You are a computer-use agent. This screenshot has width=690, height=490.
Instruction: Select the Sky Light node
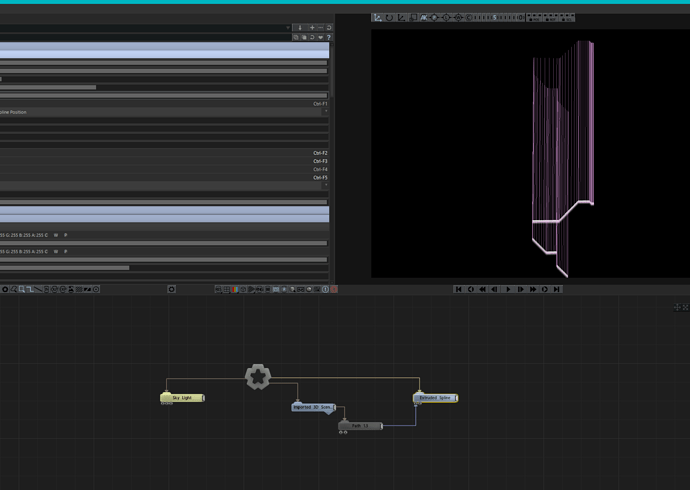tap(182, 398)
